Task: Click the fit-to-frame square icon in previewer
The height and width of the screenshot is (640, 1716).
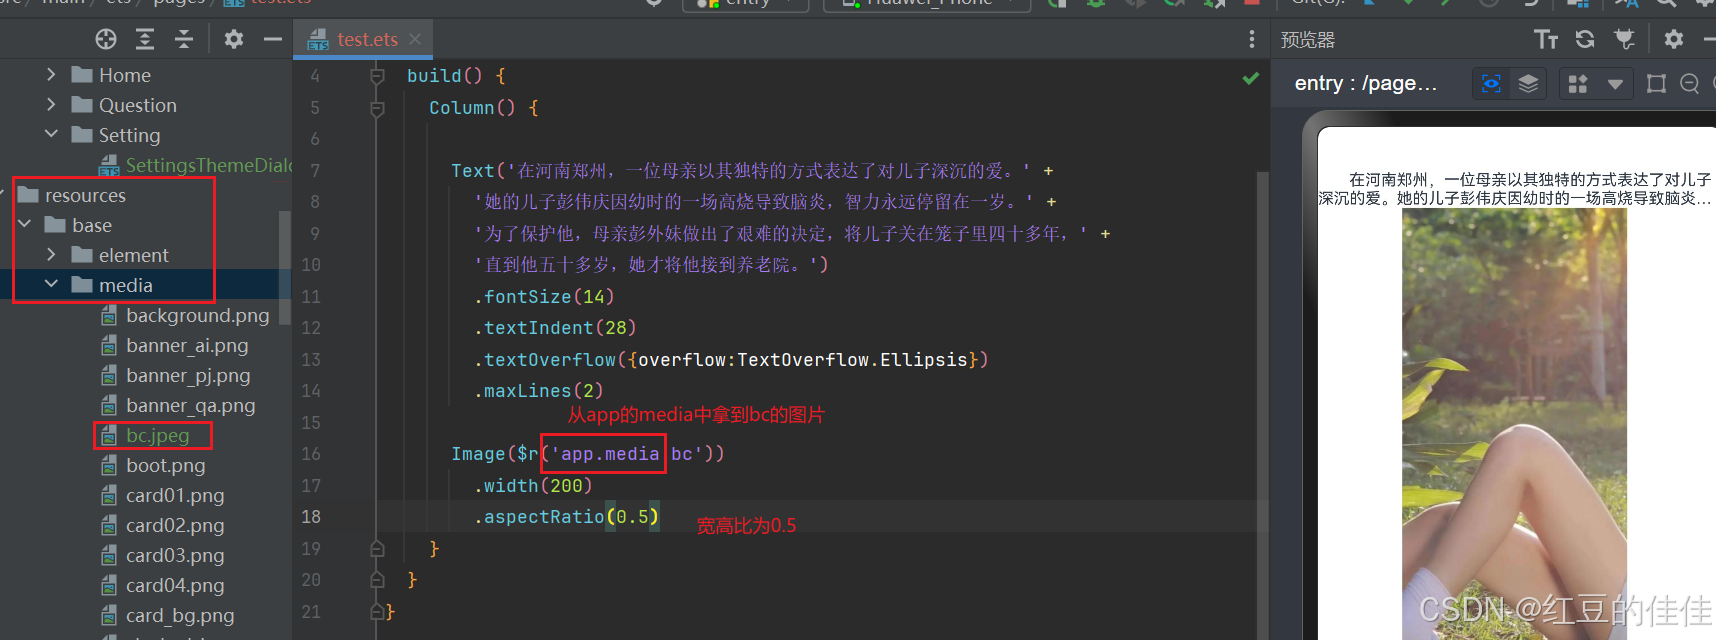Action: (x=1656, y=84)
